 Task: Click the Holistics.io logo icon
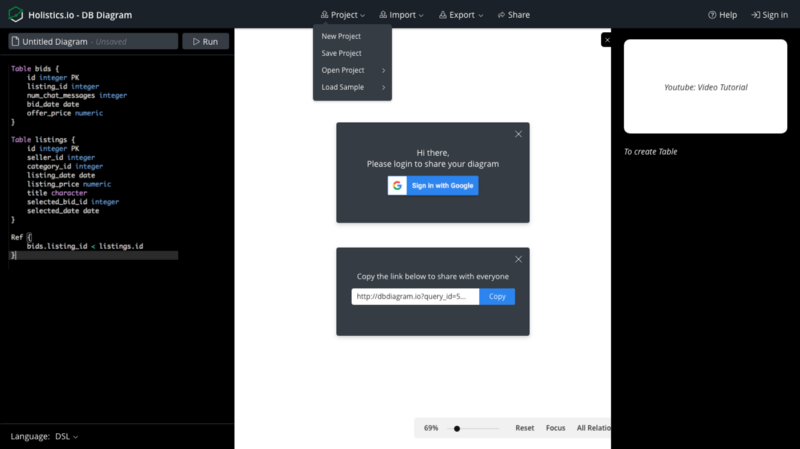[x=16, y=14]
